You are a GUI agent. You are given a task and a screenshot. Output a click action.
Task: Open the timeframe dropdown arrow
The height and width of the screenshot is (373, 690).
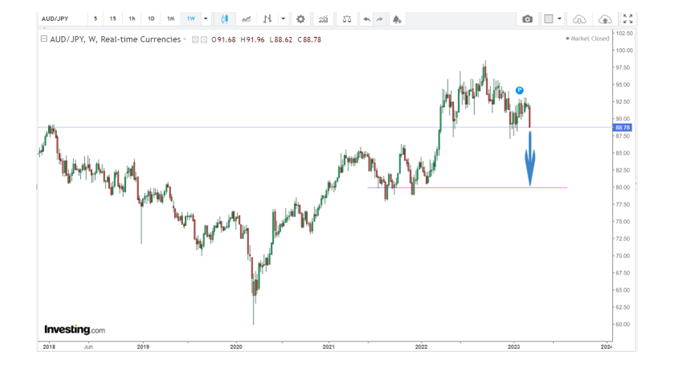pyautogui.click(x=206, y=19)
